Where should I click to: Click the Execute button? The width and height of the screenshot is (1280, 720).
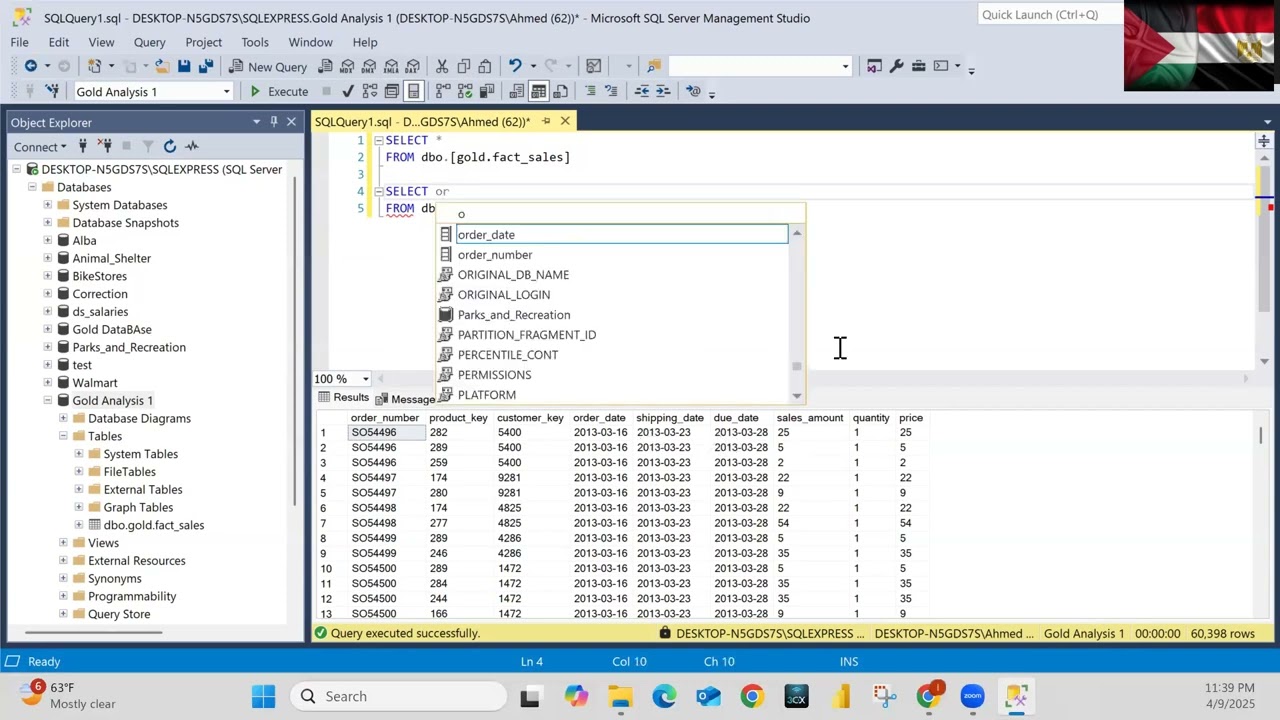tap(278, 91)
